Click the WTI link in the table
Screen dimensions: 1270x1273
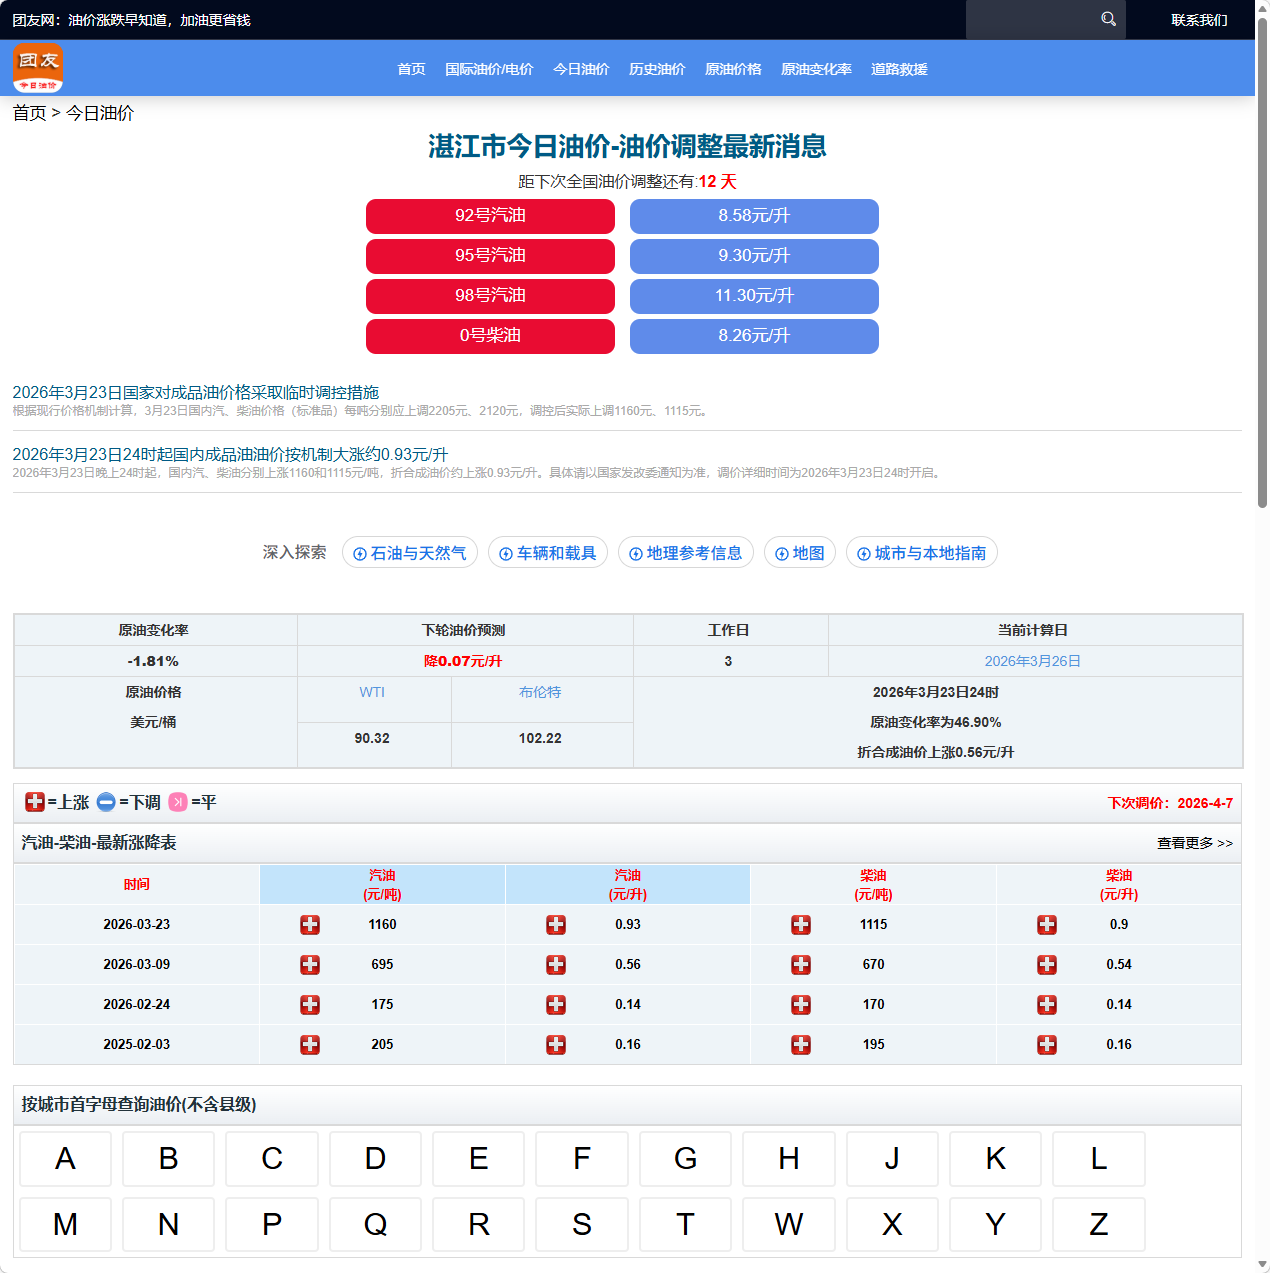(x=373, y=691)
